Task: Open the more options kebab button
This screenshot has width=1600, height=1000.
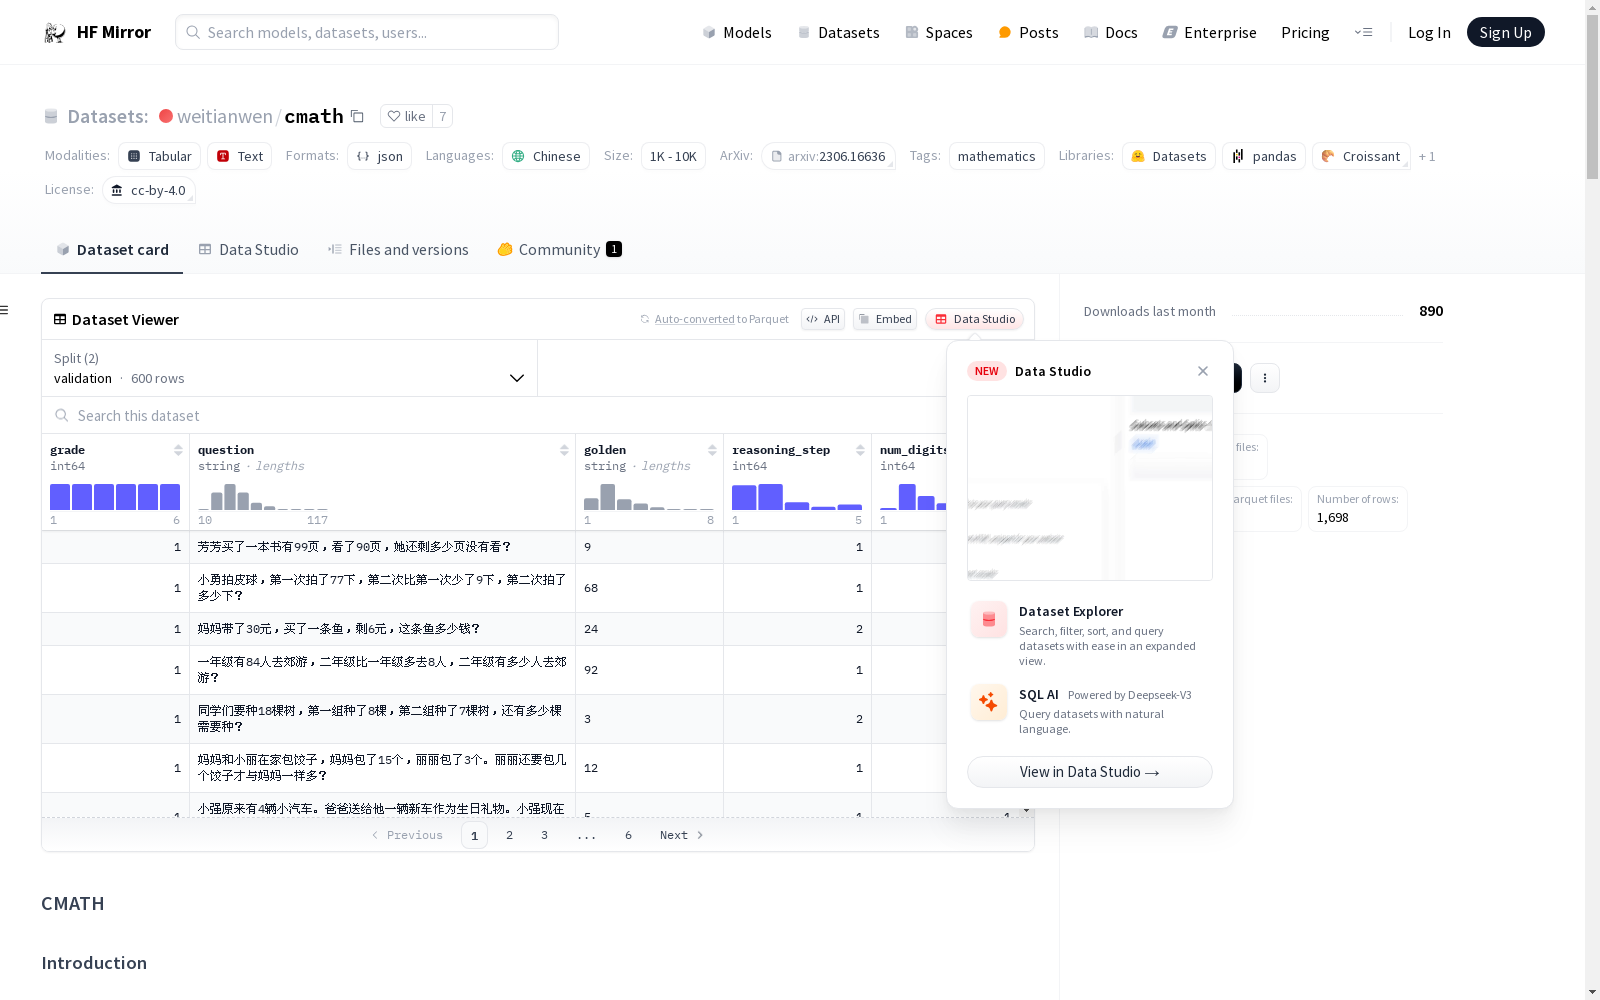Action: pyautogui.click(x=1265, y=378)
